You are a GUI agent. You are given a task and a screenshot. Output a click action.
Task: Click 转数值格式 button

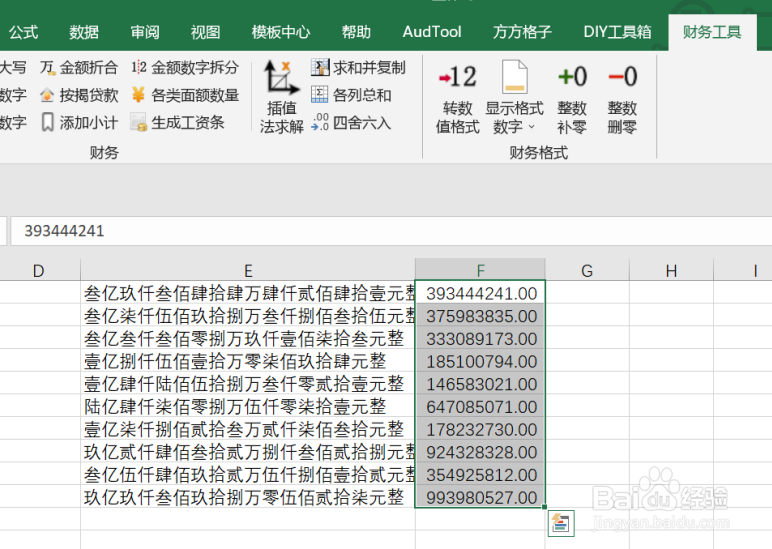point(457,97)
